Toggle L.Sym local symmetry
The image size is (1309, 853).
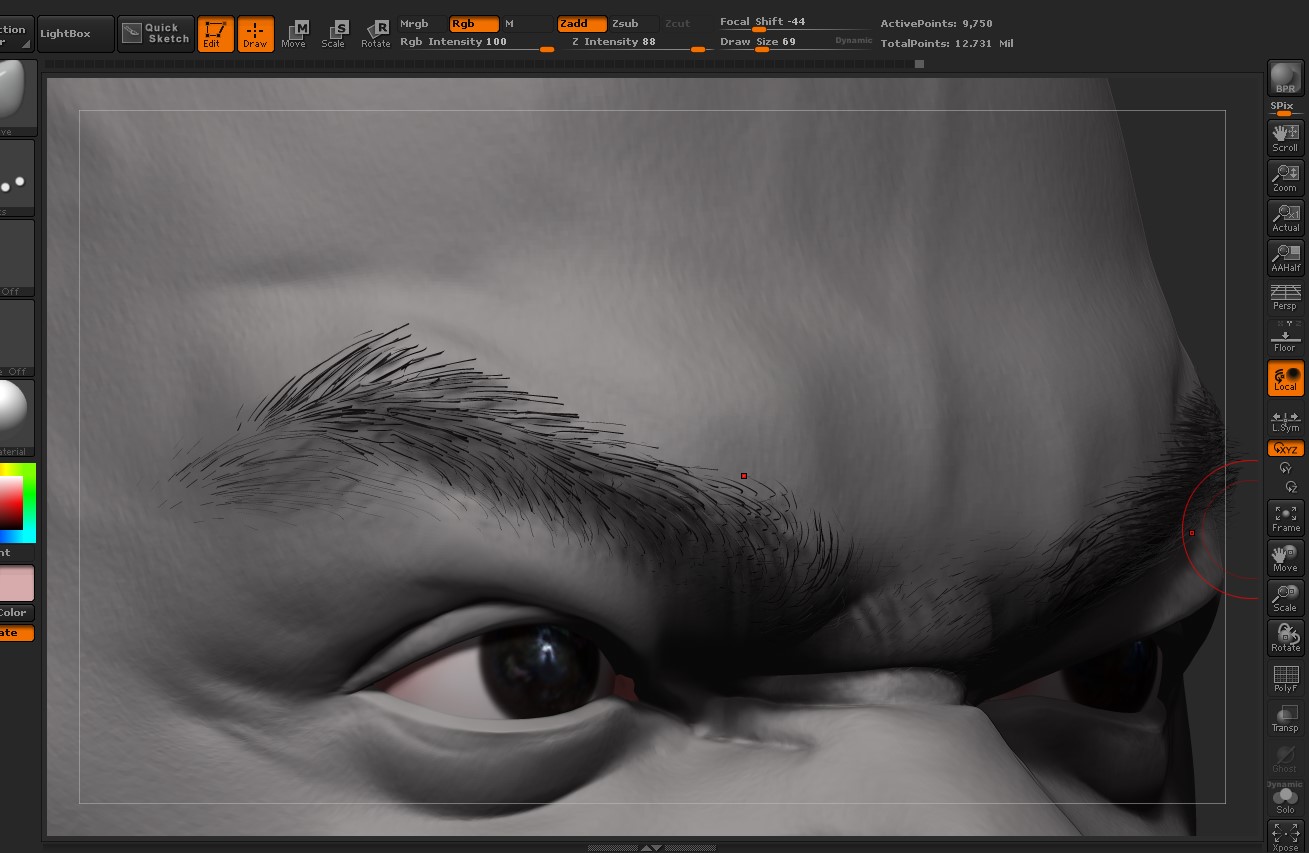click(1285, 420)
